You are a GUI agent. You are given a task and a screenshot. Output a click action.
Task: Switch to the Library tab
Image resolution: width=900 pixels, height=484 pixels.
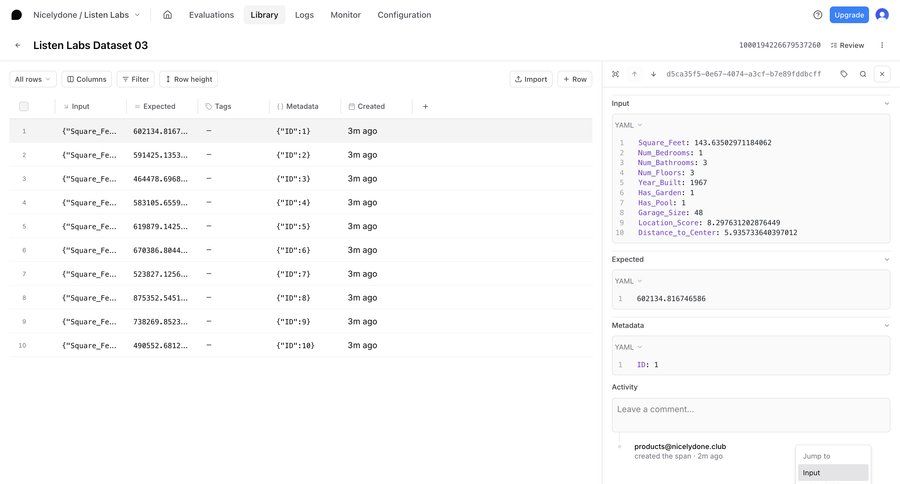pyautogui.click(x=264, y=15)
